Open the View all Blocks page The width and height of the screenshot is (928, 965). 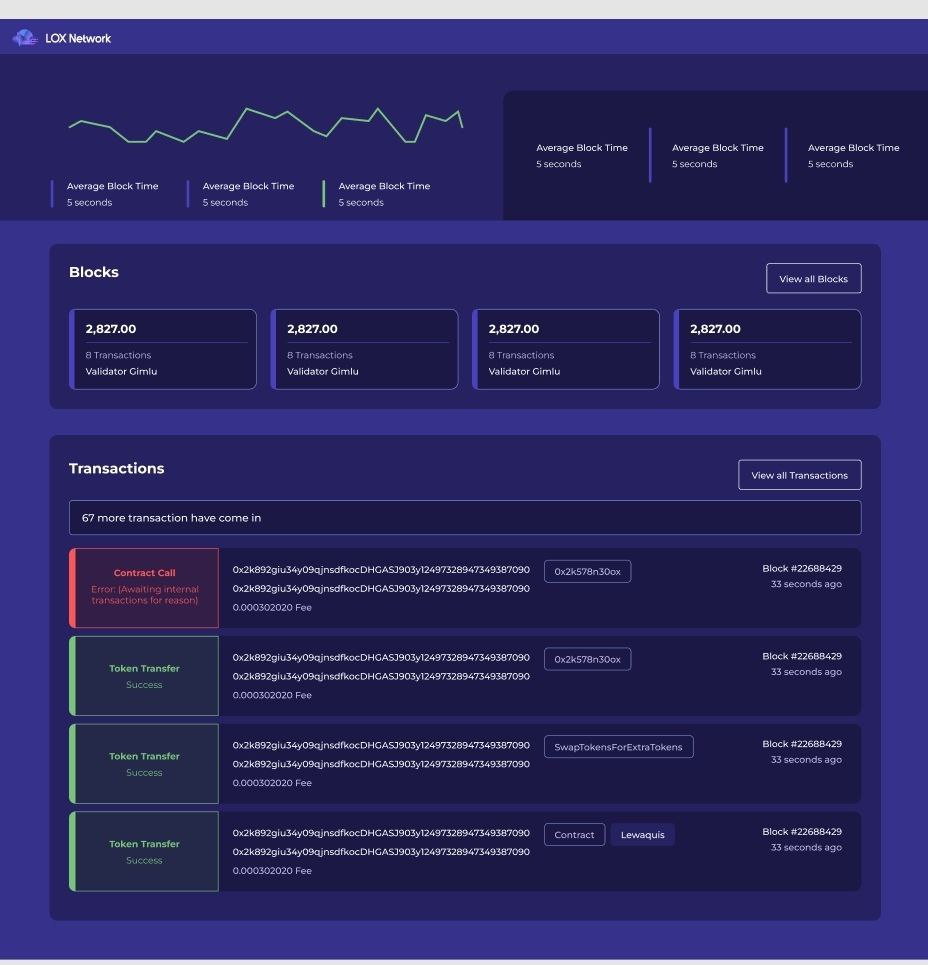(813, 279)
